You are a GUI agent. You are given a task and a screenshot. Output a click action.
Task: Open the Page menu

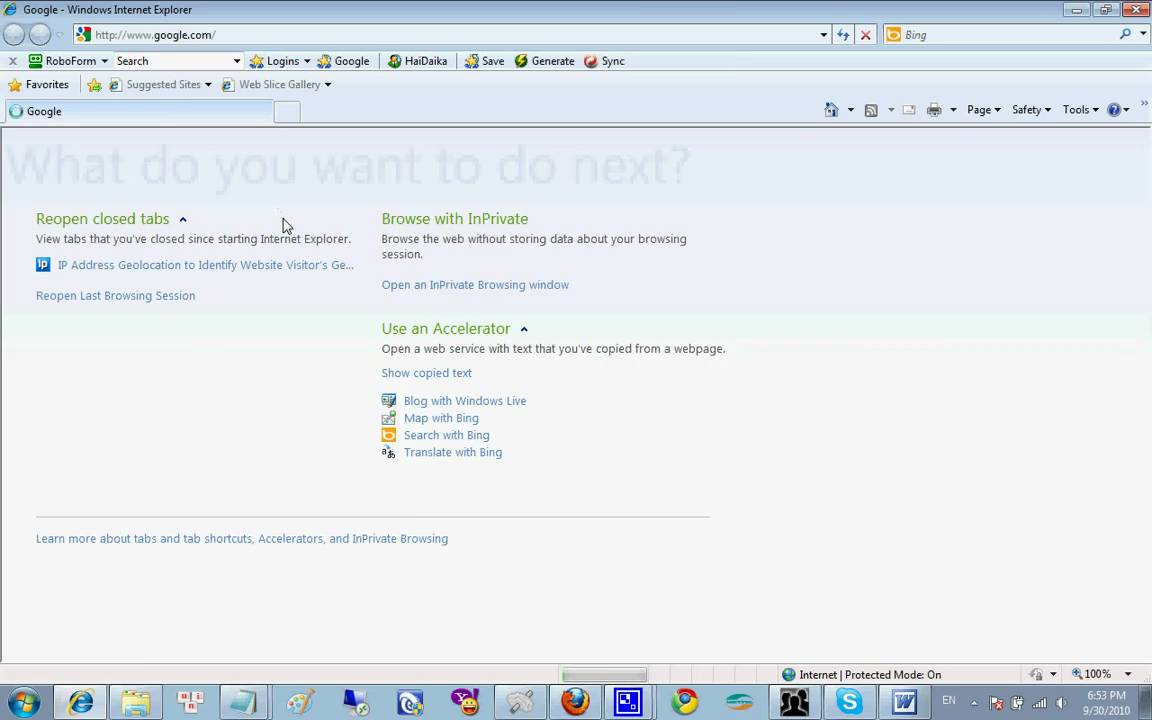click(x=983, y=109)
